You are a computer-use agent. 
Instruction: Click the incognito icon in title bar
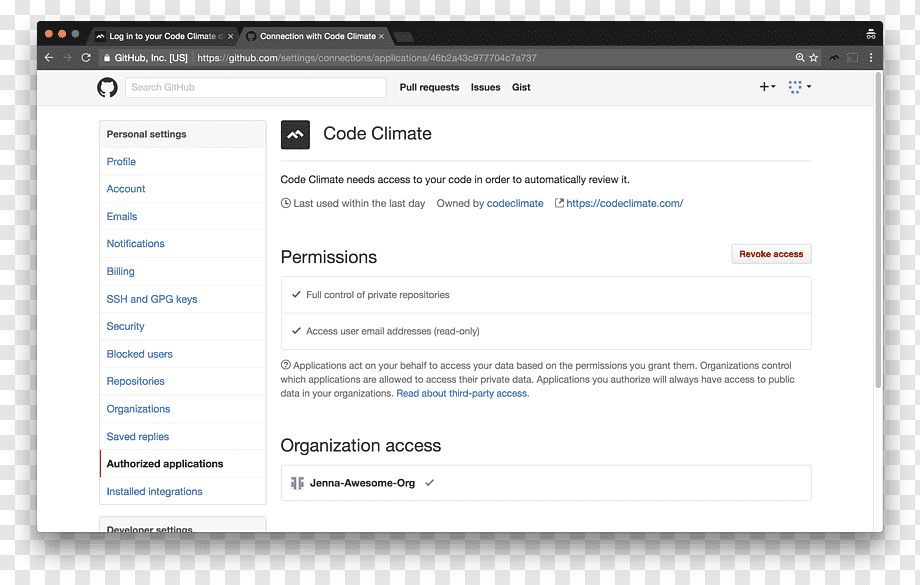pyautogui.click(x=871, y=35)
